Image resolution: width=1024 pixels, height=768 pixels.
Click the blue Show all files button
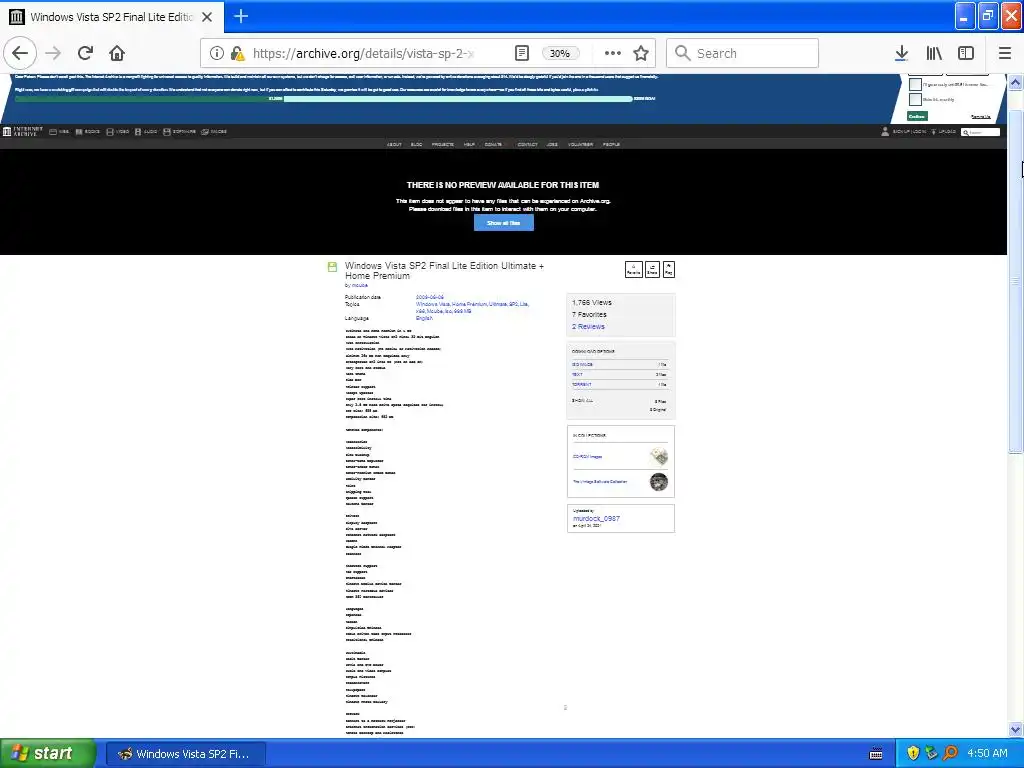click(504, 223)
